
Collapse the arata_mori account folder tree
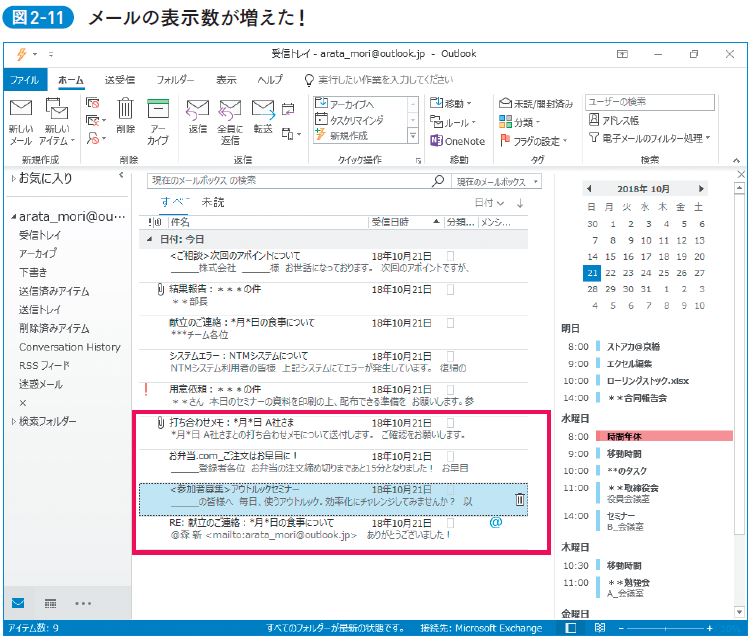pos(13,217)
